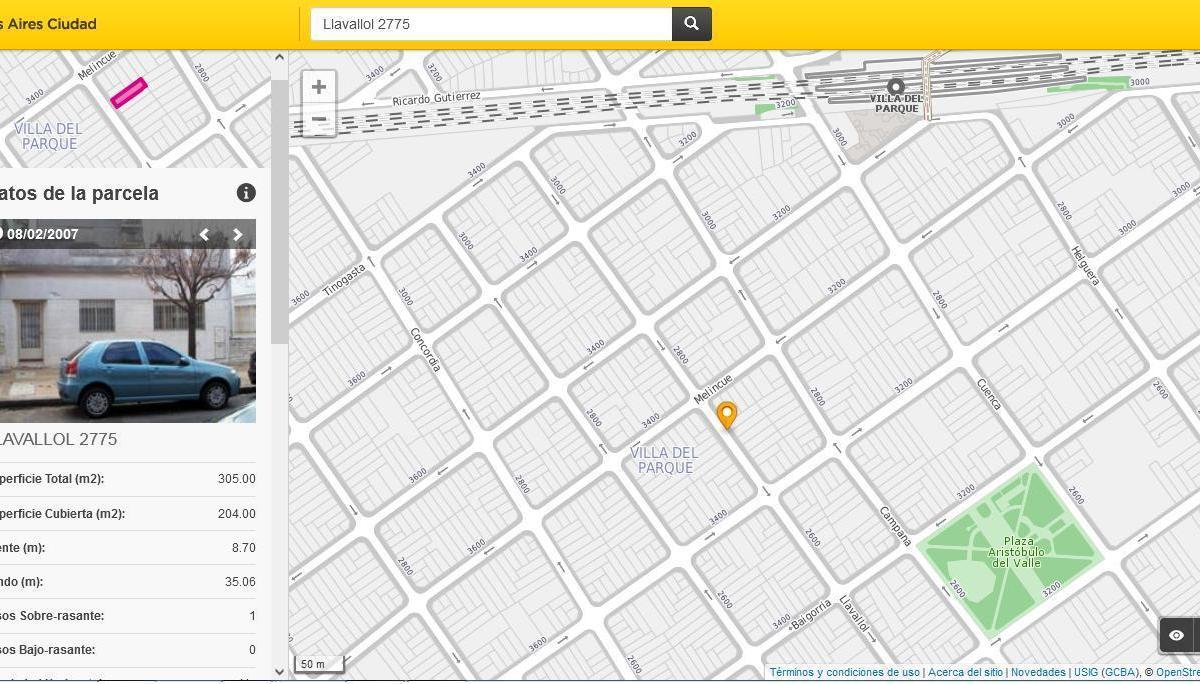The image size is (1200, 684).
Task: Click the Ricardo Gutierrez street label
Action: click(436, 98)
